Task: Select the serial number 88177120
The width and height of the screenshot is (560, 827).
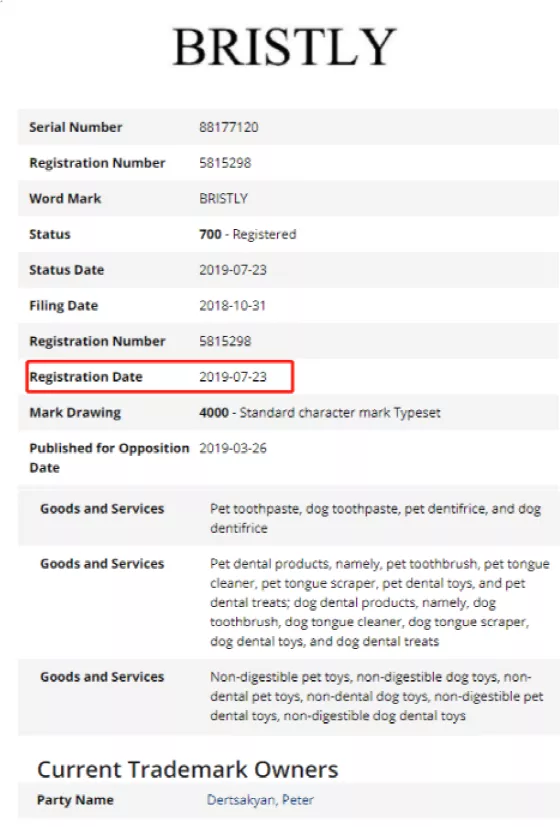Action: [x=229, y=127]
